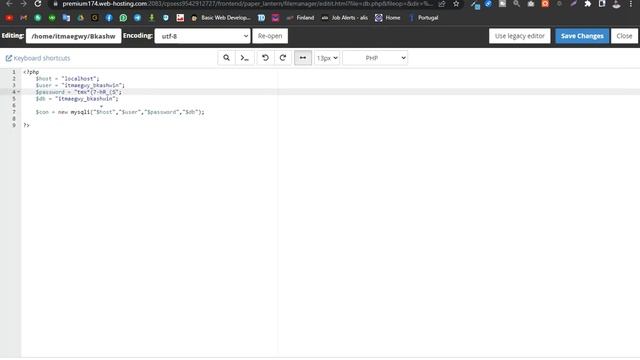640x360 pixels.
Task: Open the browser side panel icon
Action: (x=602, y=4)
